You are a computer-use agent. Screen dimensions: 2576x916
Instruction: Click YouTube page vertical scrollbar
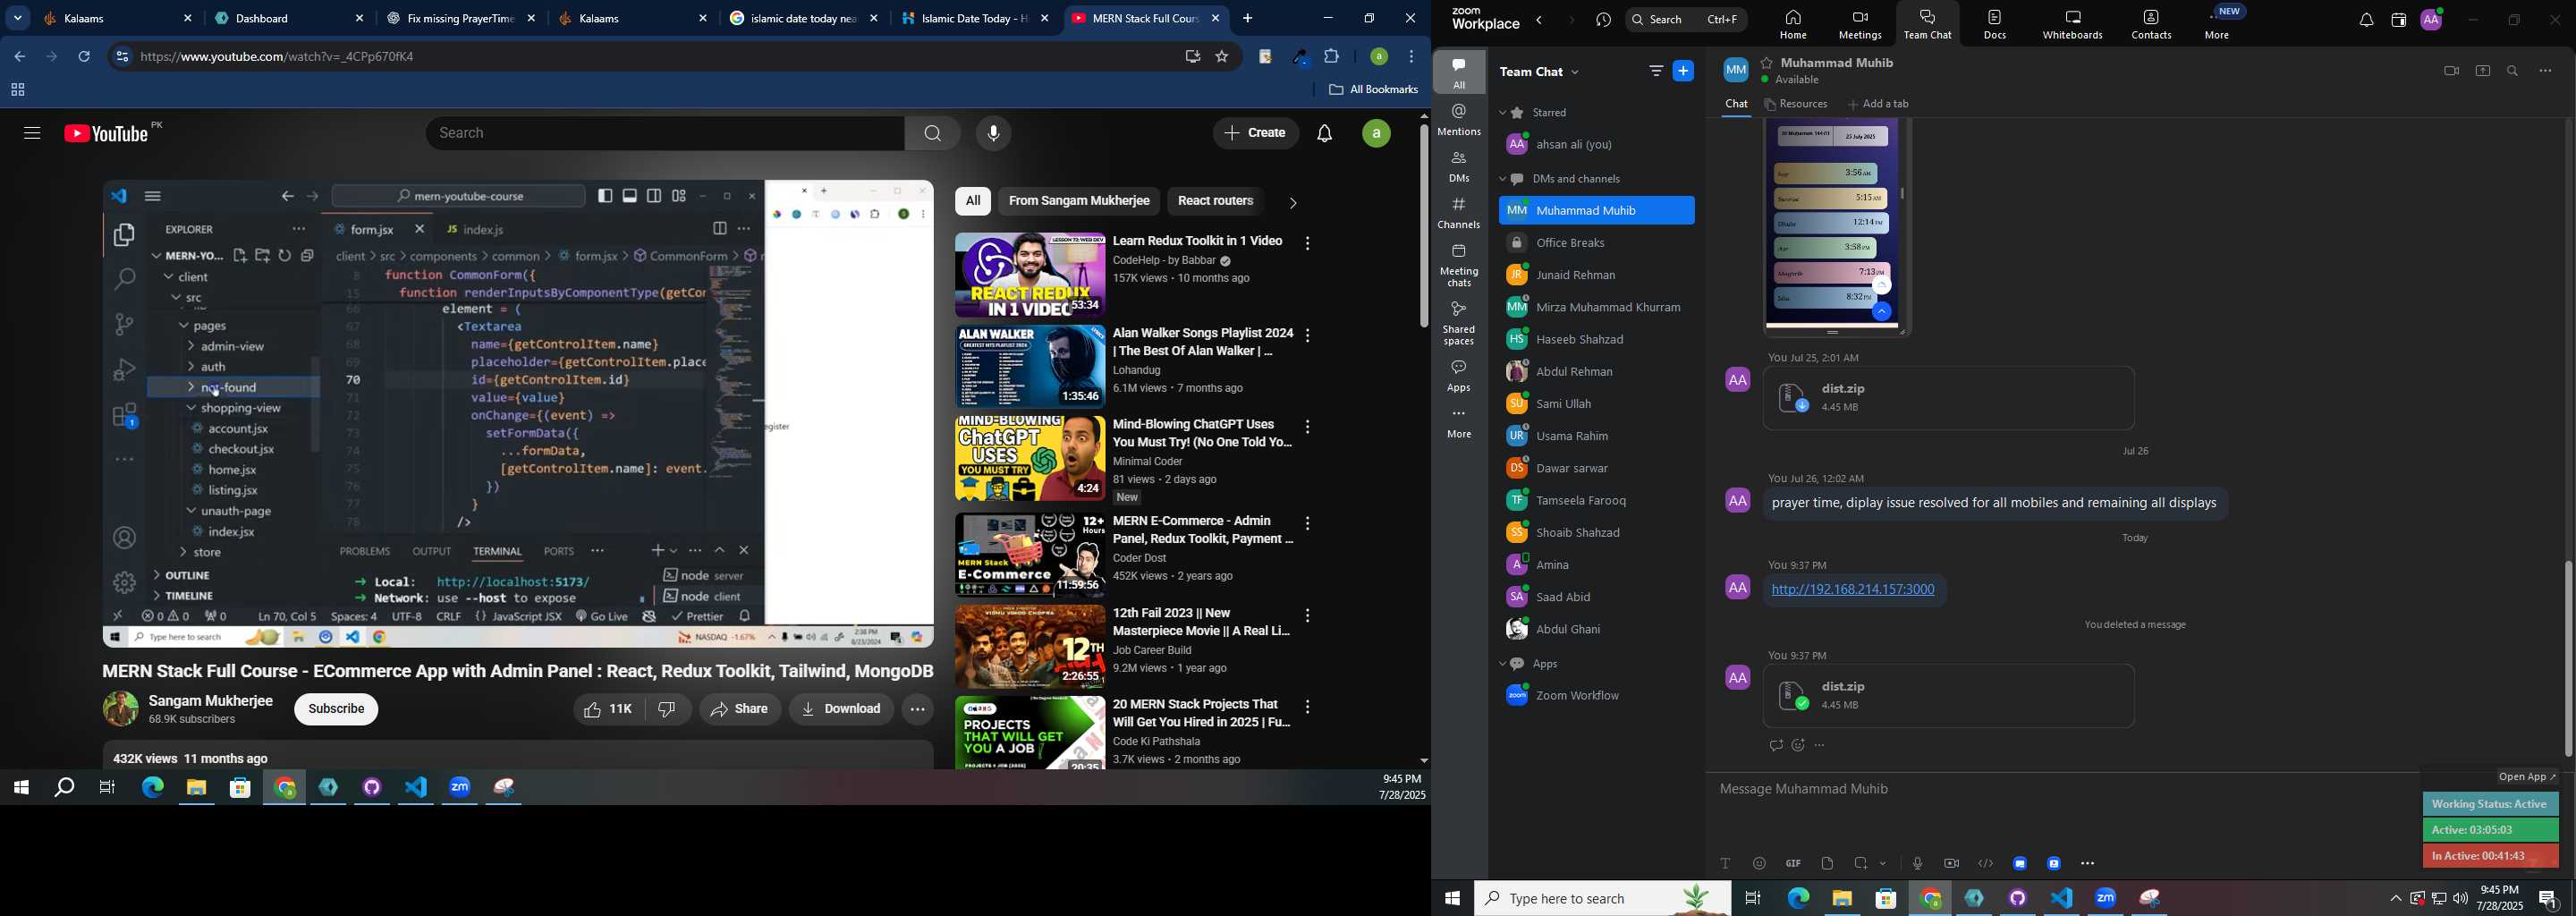click(x=1423, y=228)
